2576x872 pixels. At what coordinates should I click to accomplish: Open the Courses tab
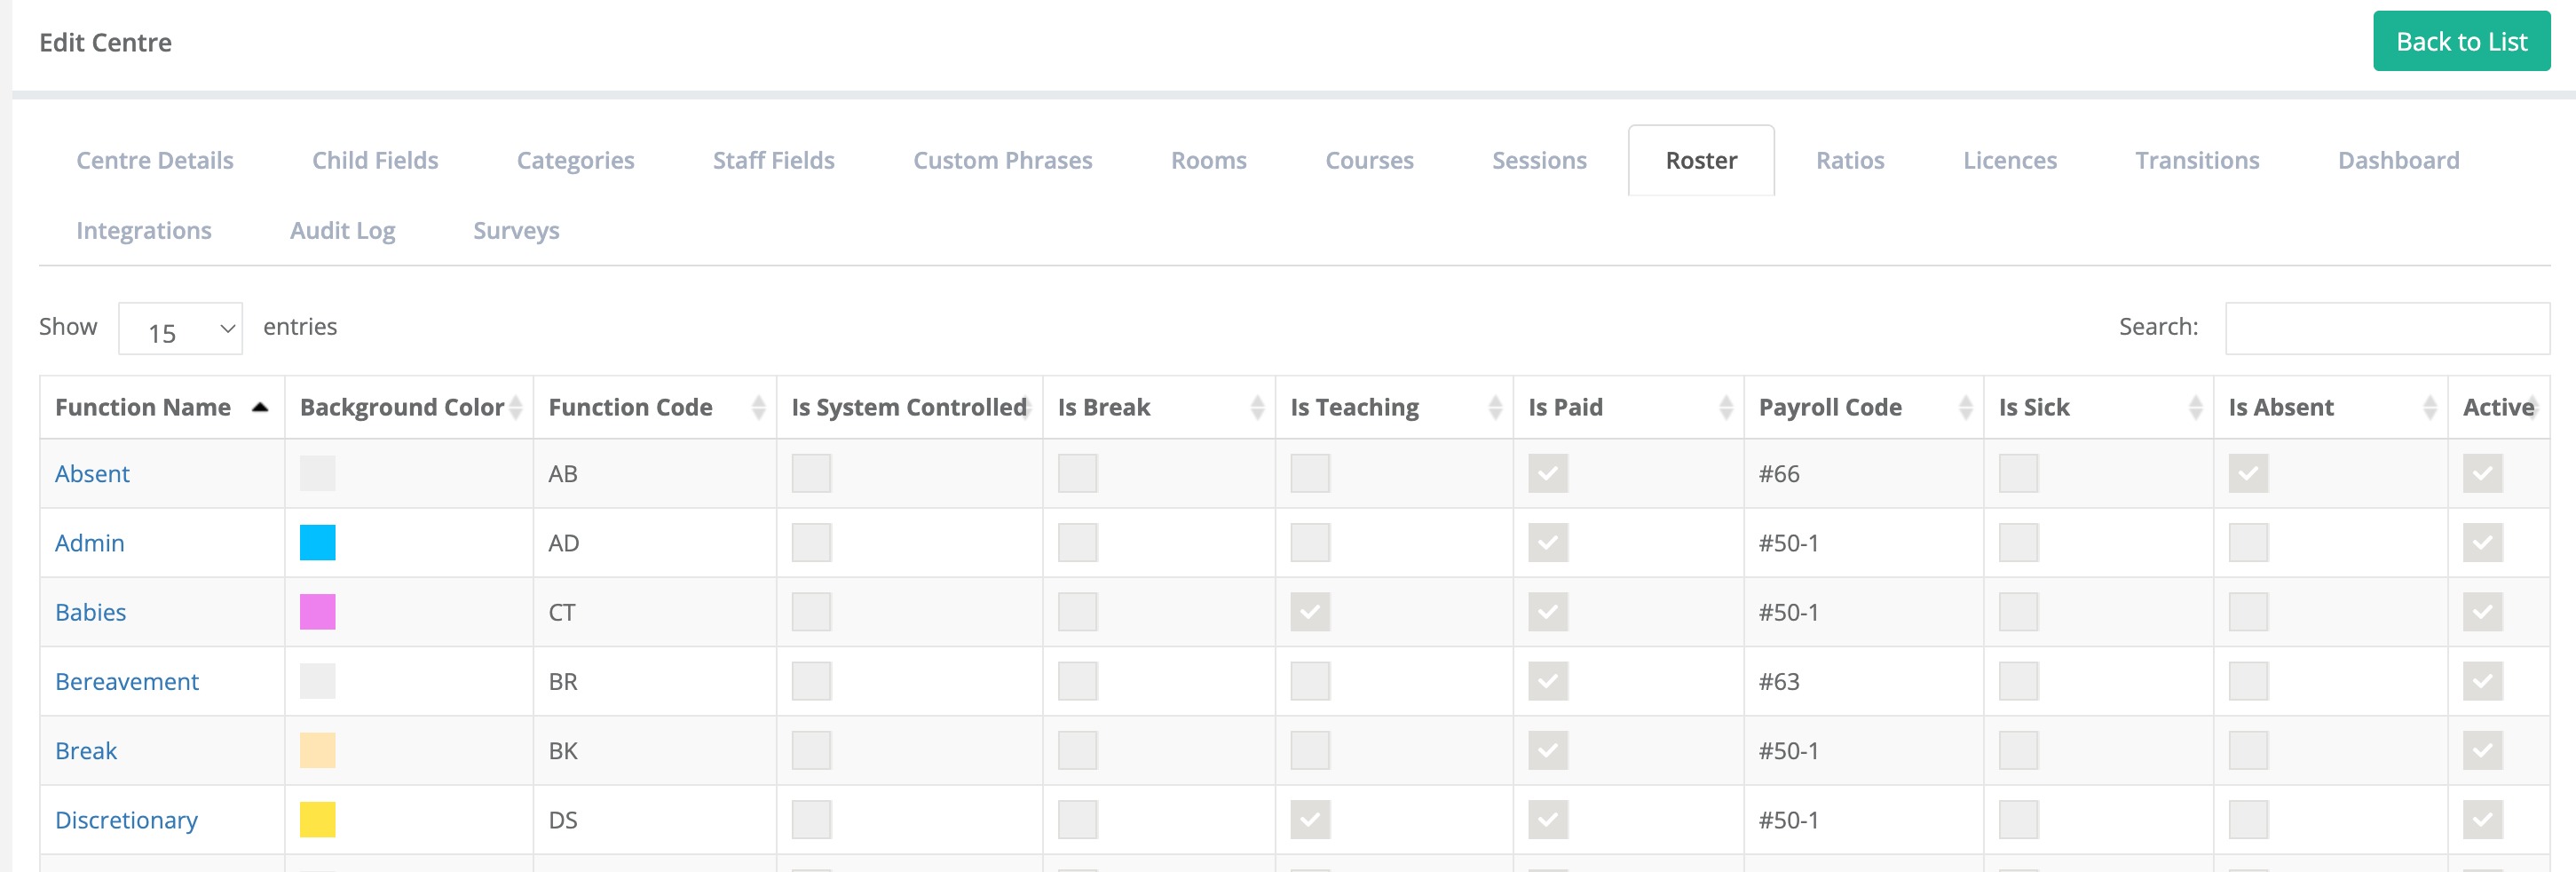click(x=1369, y=160)
